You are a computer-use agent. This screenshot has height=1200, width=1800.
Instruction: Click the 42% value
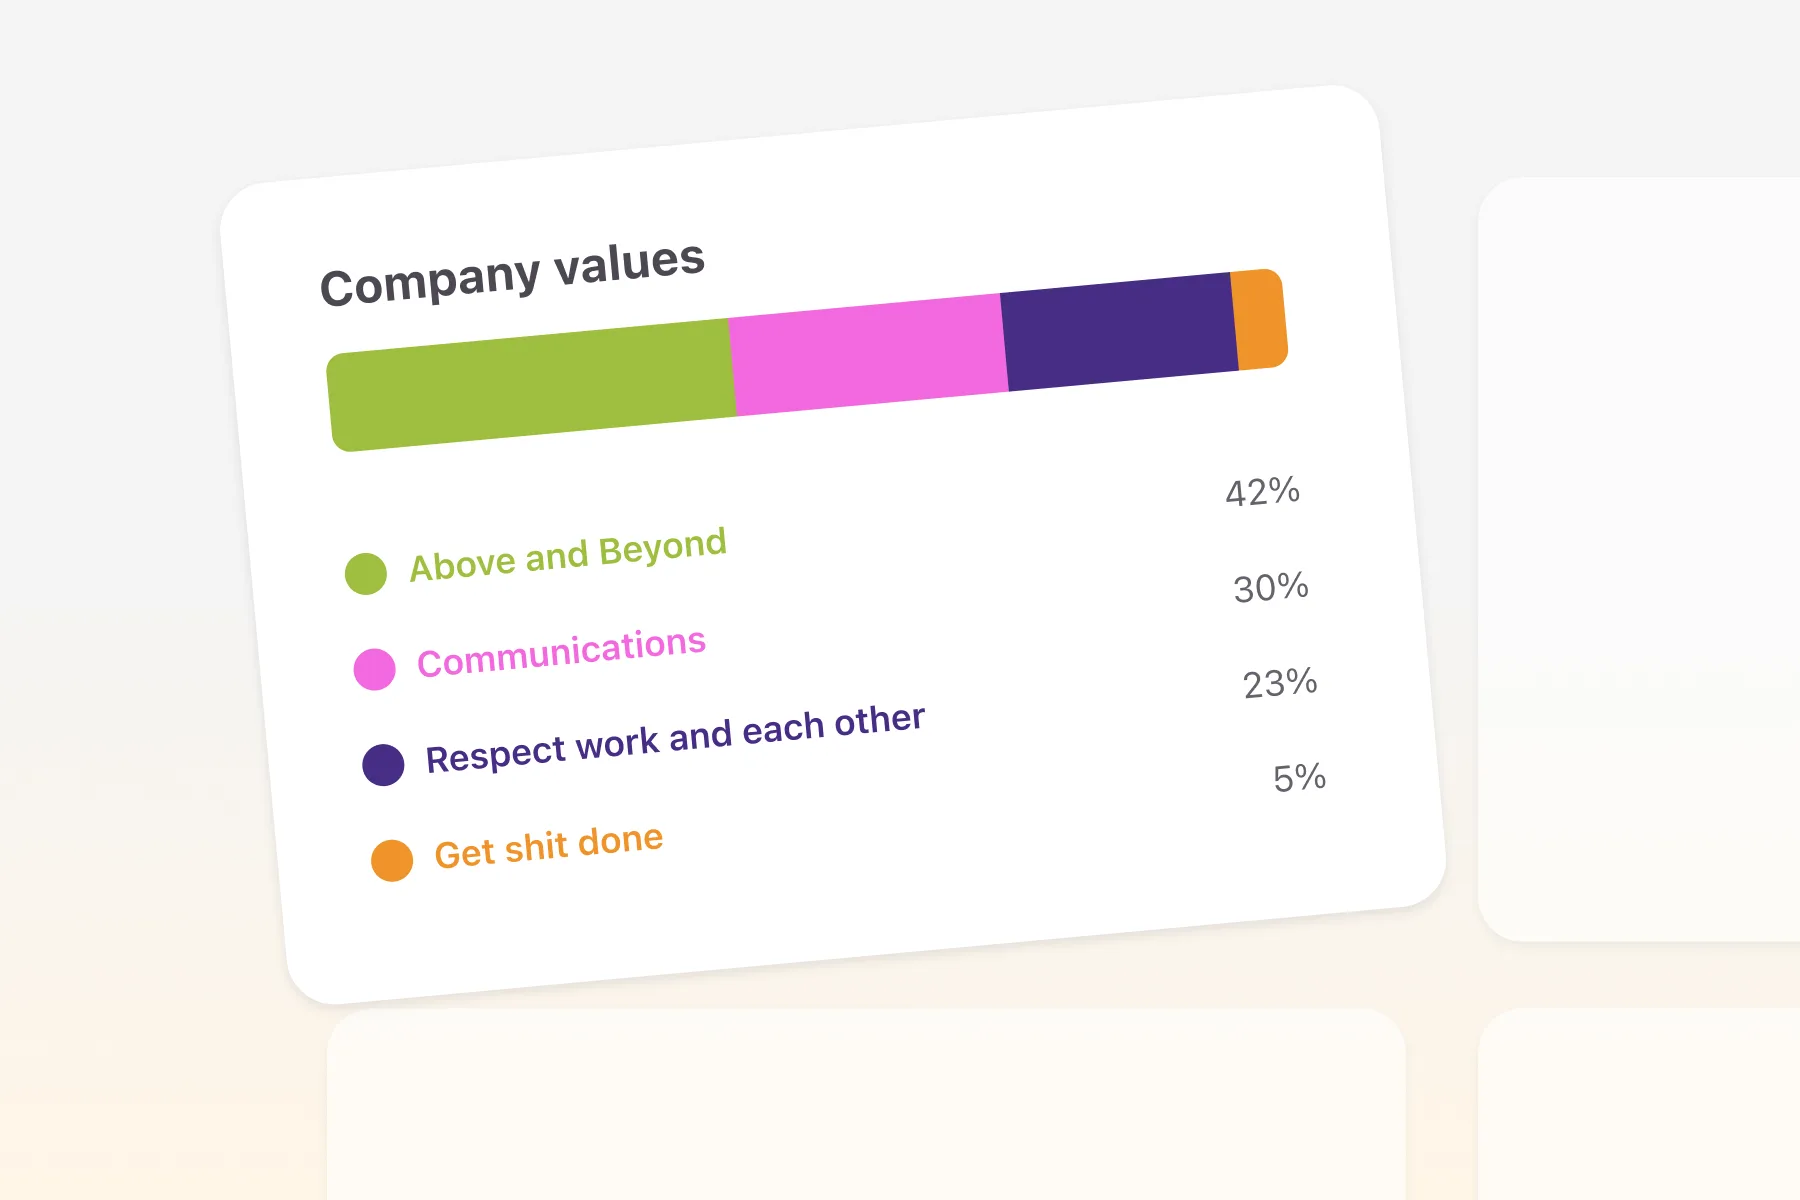tap(1262, 492)
